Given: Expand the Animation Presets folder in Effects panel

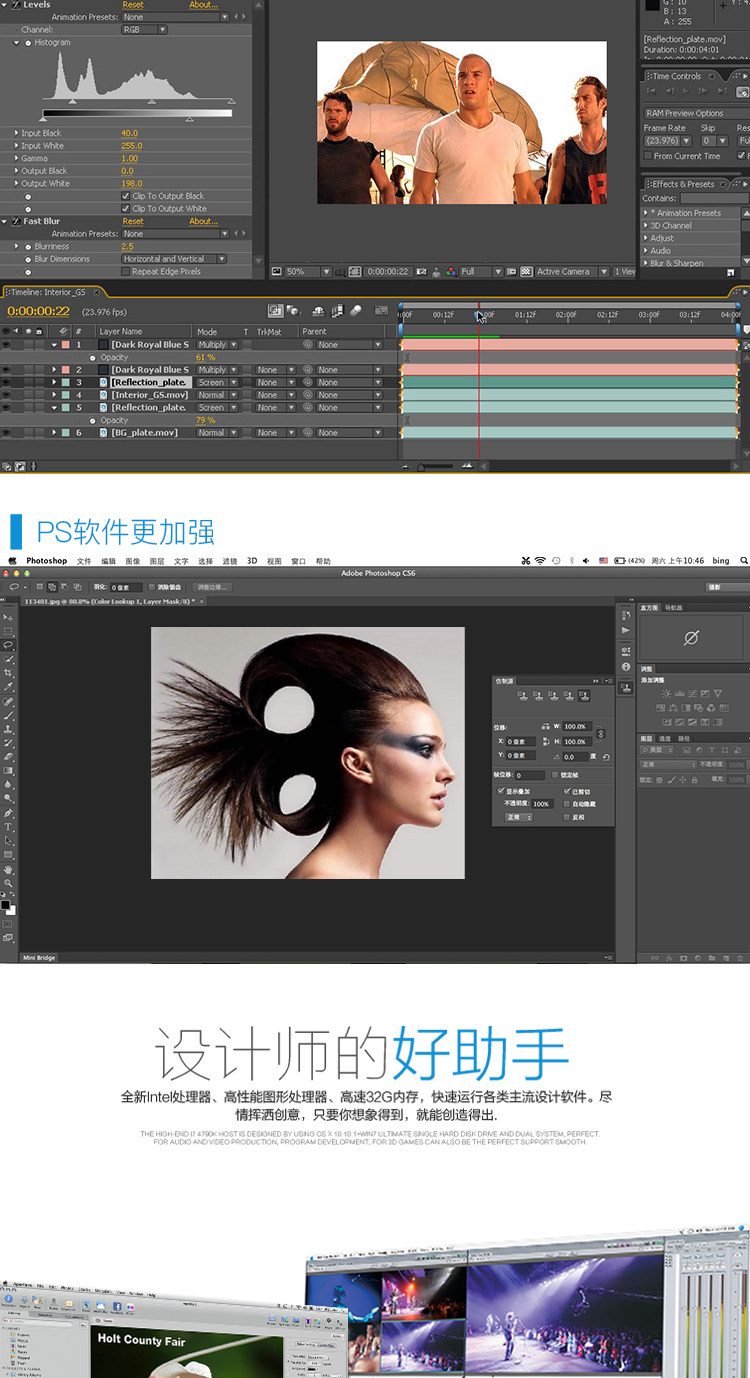Looking at the screenshot, I should point(645,213).
